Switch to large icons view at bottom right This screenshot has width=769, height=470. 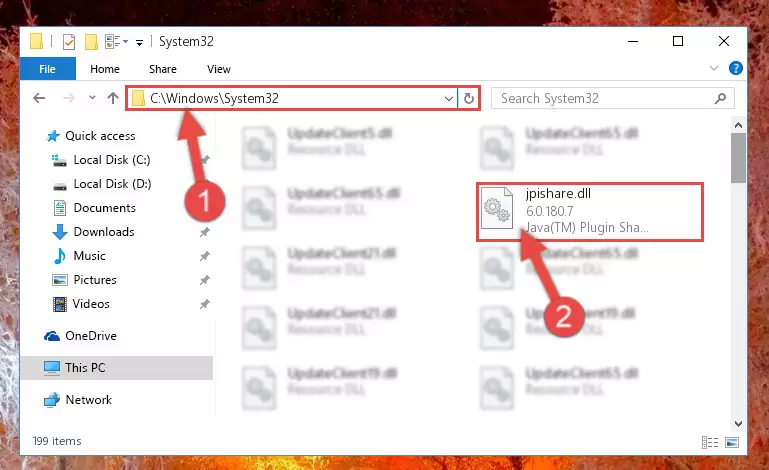pyautogui.click(x=732, y=443)
